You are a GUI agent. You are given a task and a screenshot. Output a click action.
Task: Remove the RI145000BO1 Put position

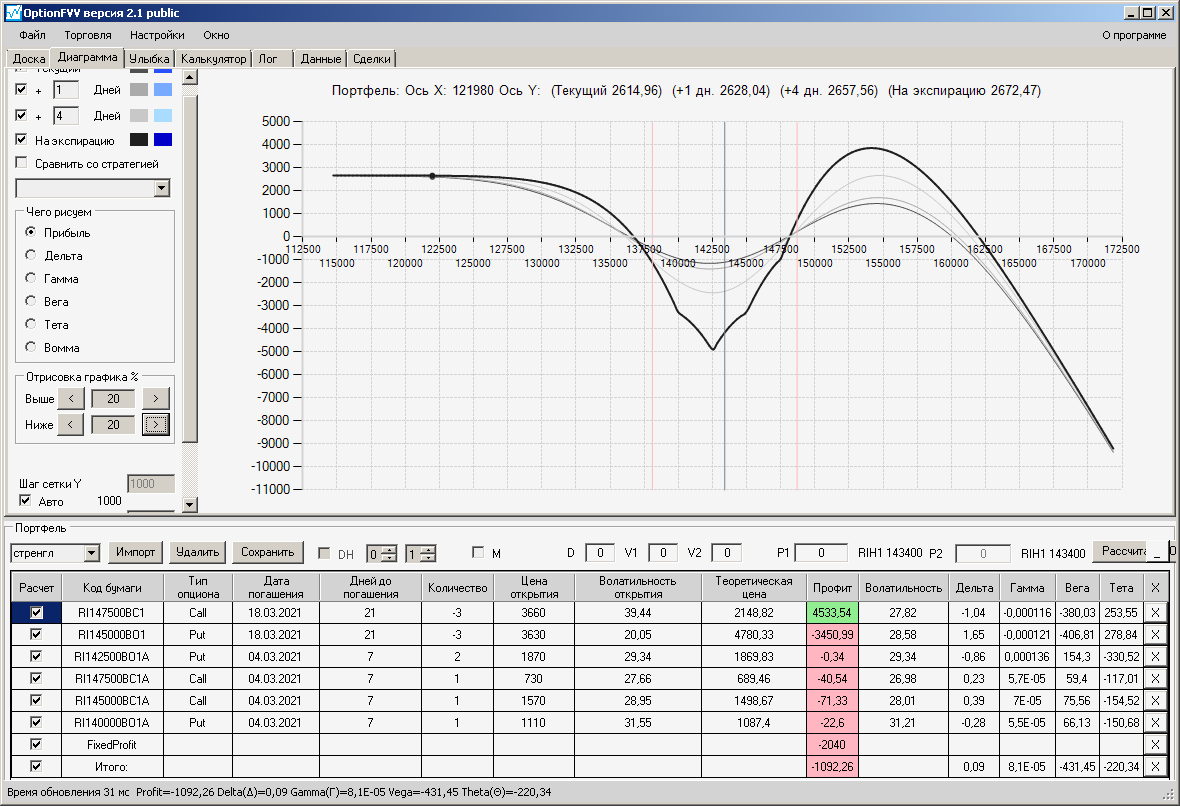(x=1156, y=634)
